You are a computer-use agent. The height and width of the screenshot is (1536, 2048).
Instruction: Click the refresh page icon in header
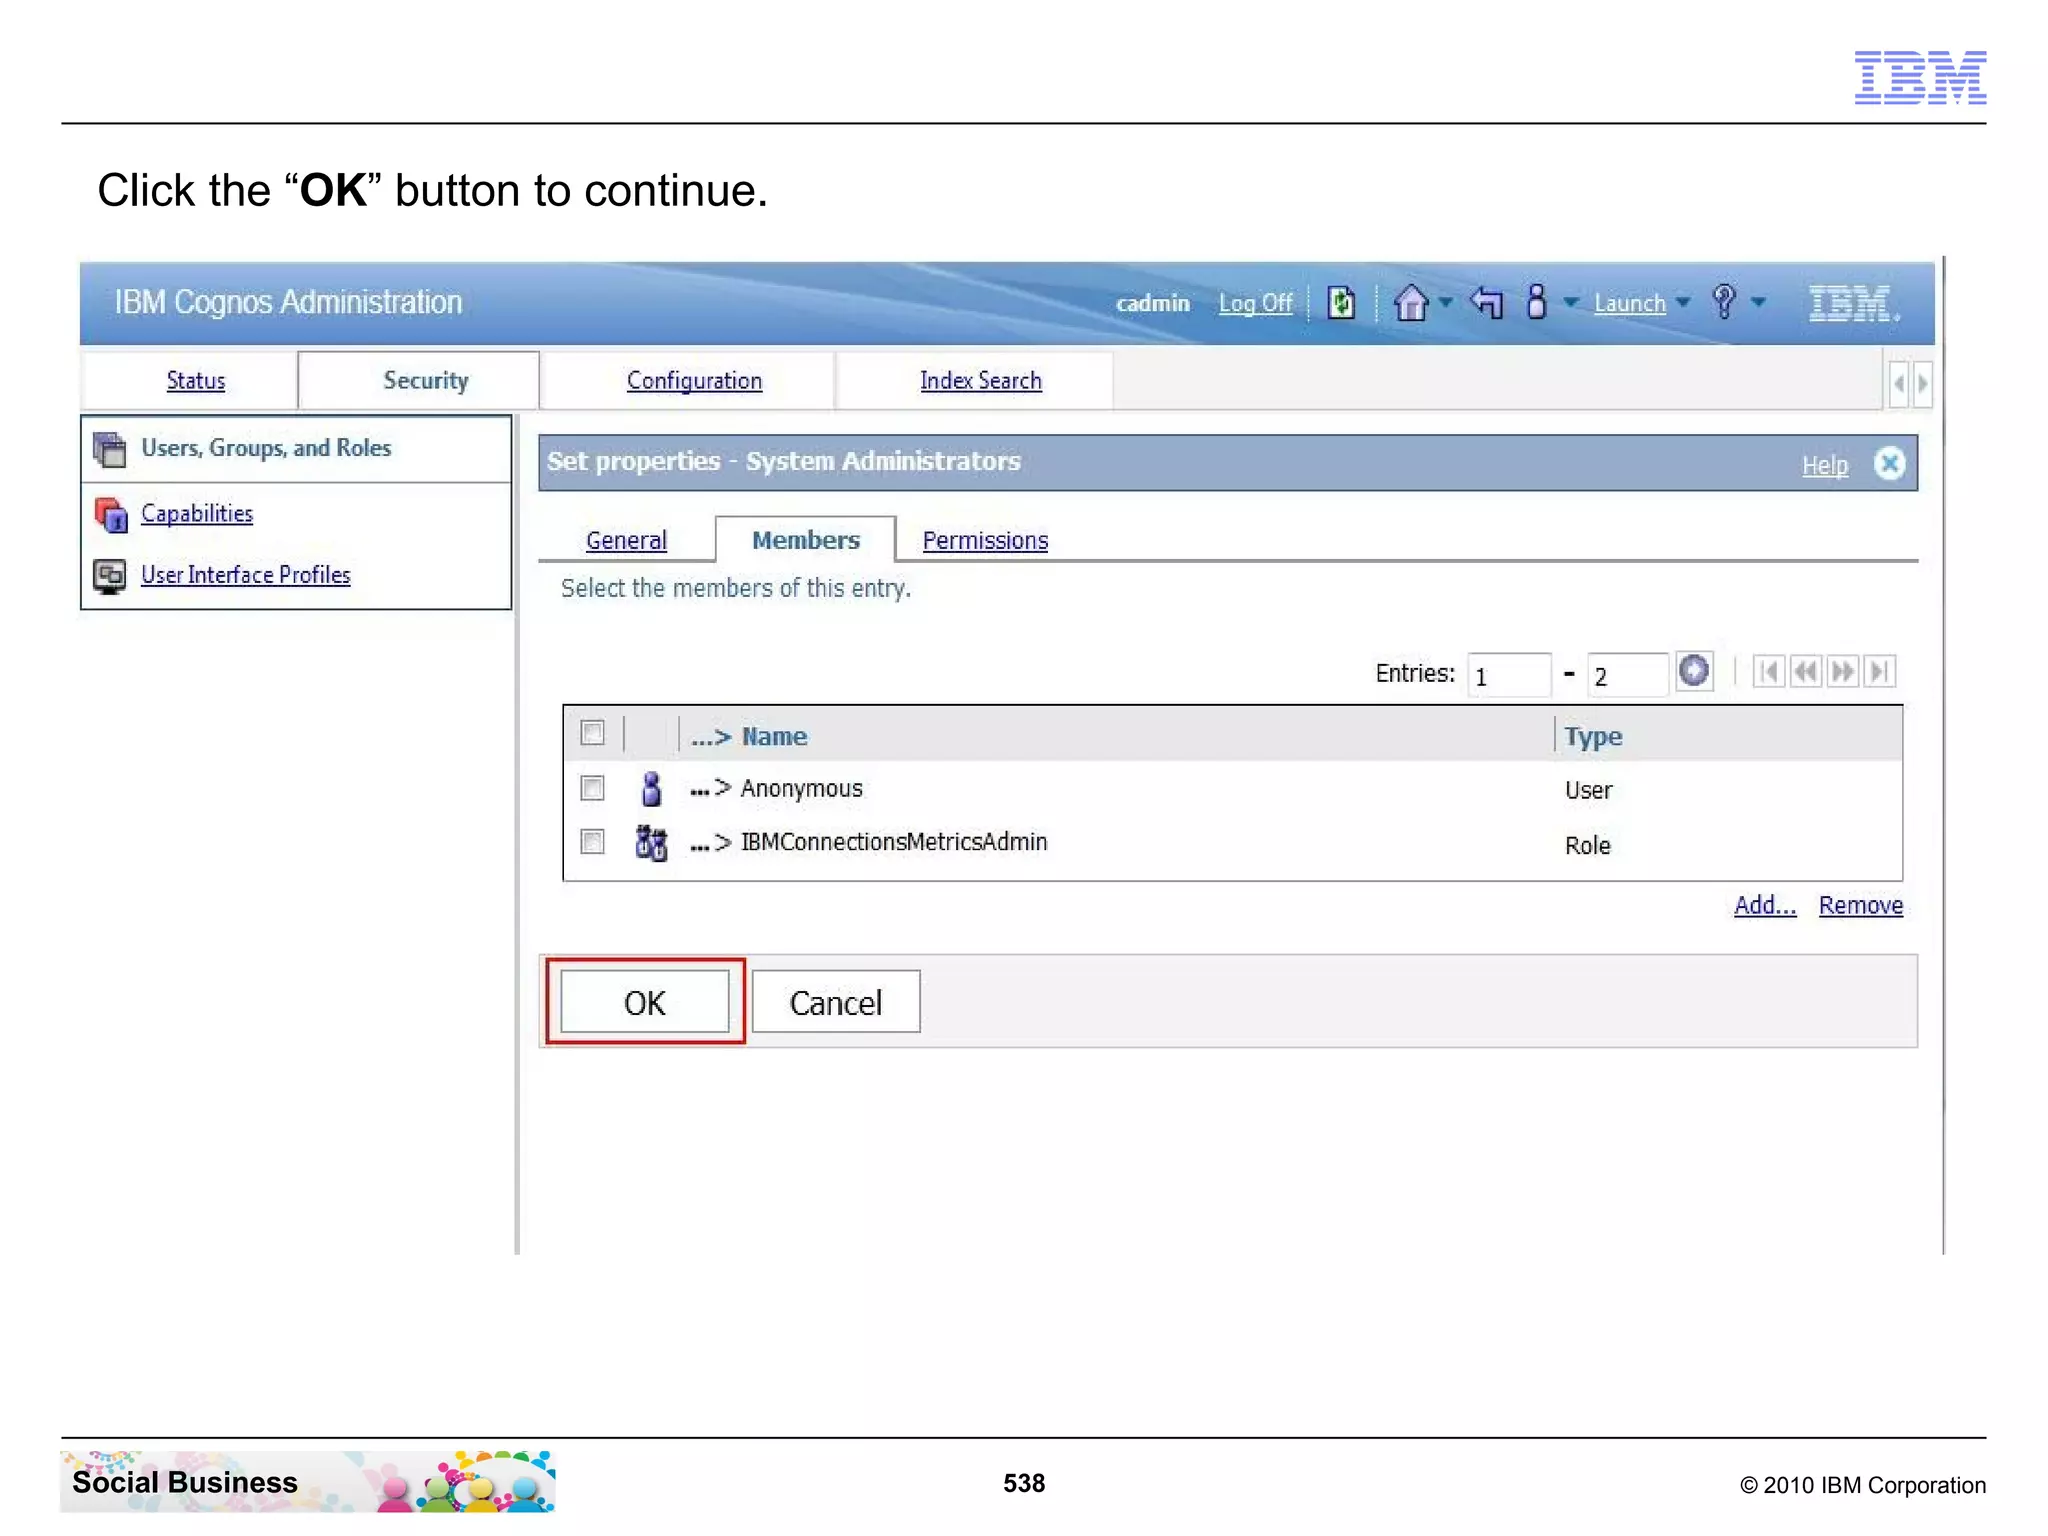coord(1340,302)
